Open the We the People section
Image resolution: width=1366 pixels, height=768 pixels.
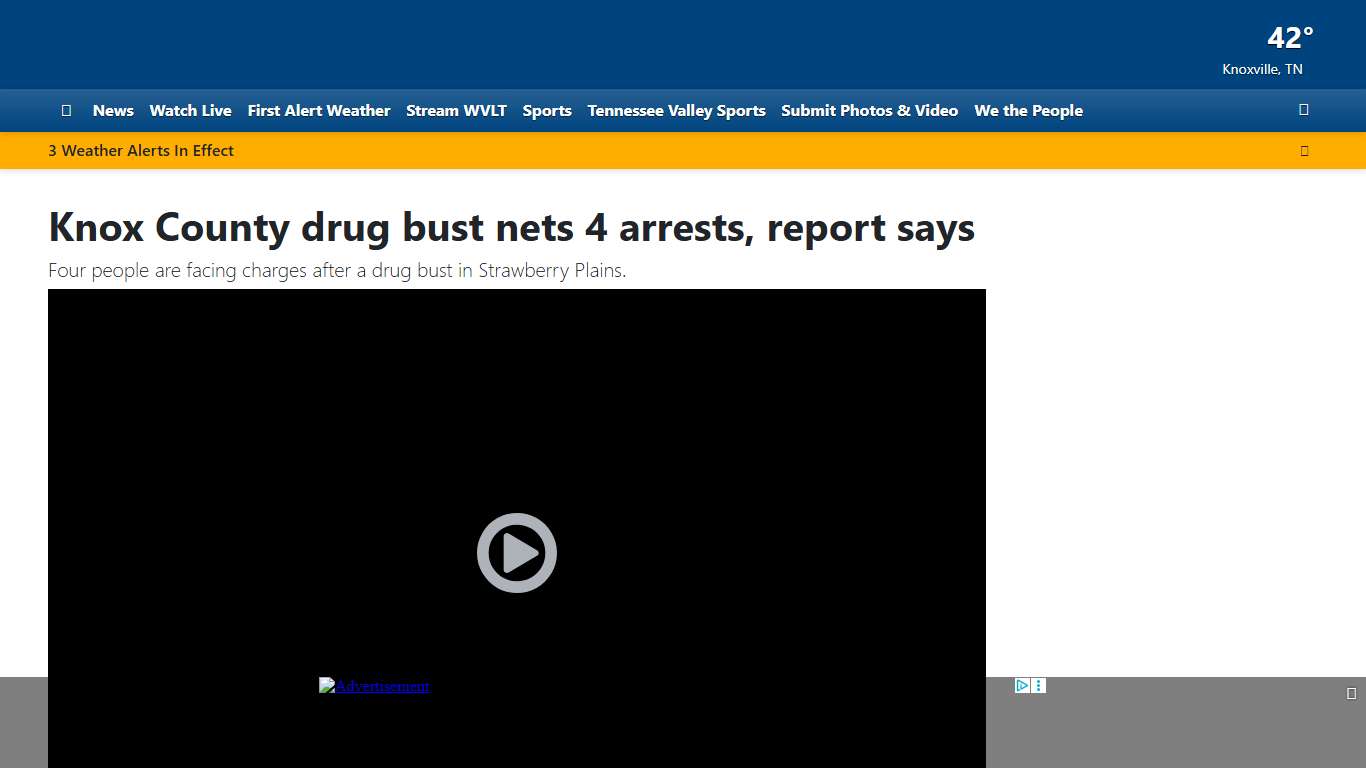(1028, 110)
